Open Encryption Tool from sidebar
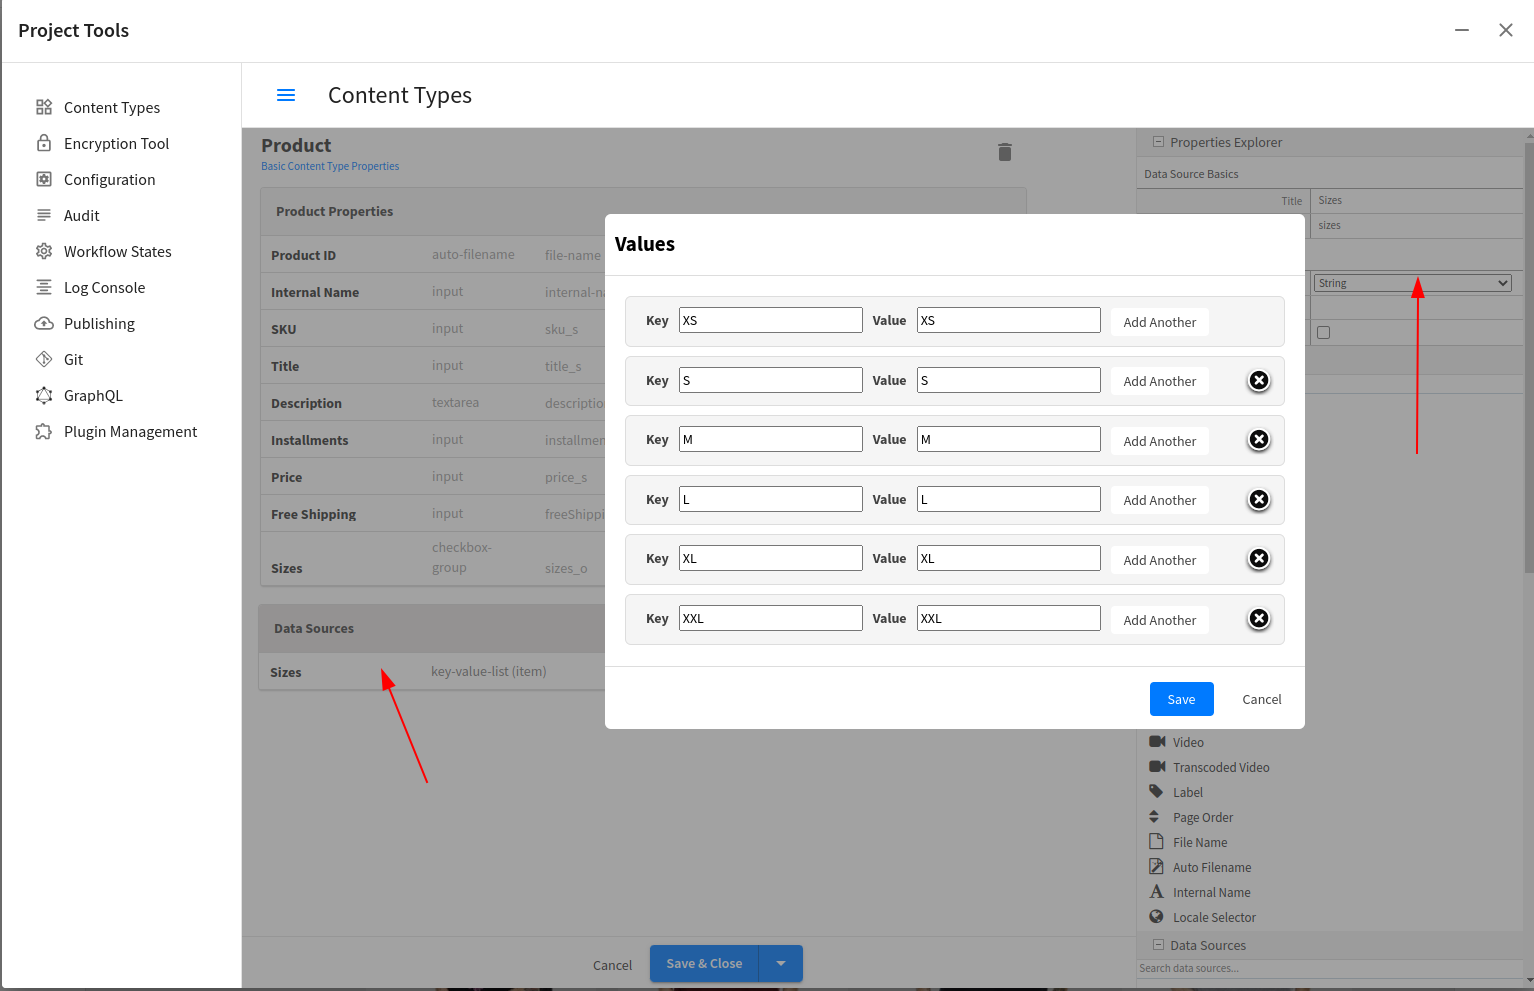The image size is (1534, 991). coord(116,144)
